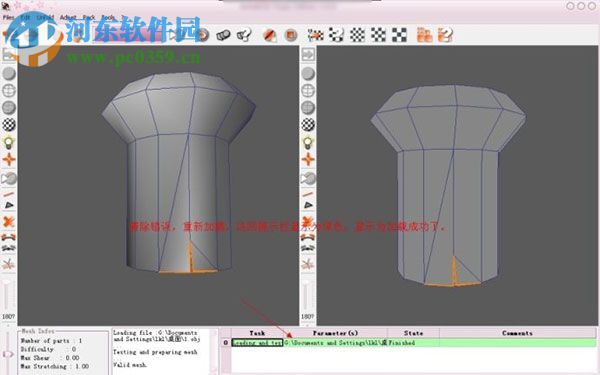Toggle the light bulb in left viewport toolbar
The height and width of the screenshot is (375, 600).
(x=9, y=142)
